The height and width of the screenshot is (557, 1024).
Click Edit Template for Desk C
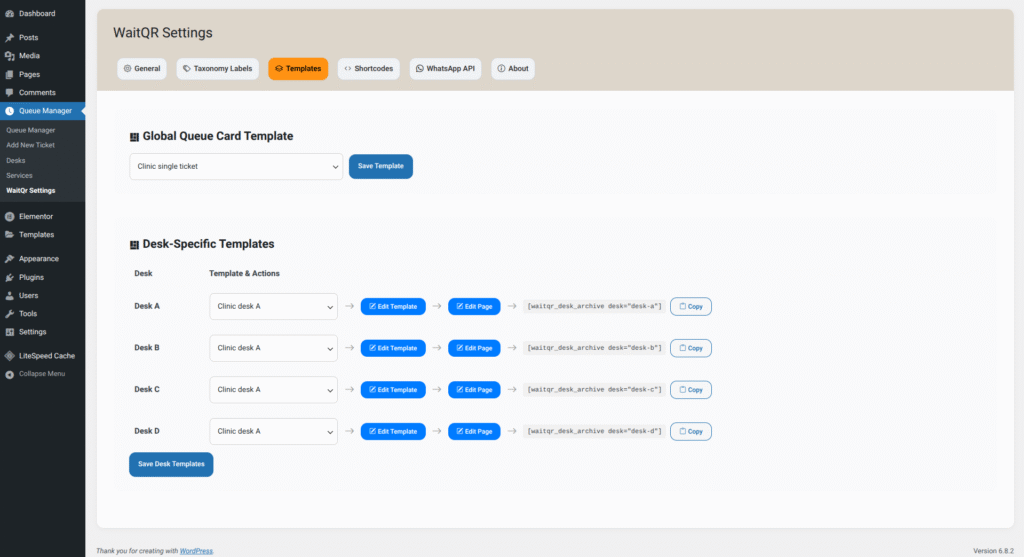coord(393,390)
